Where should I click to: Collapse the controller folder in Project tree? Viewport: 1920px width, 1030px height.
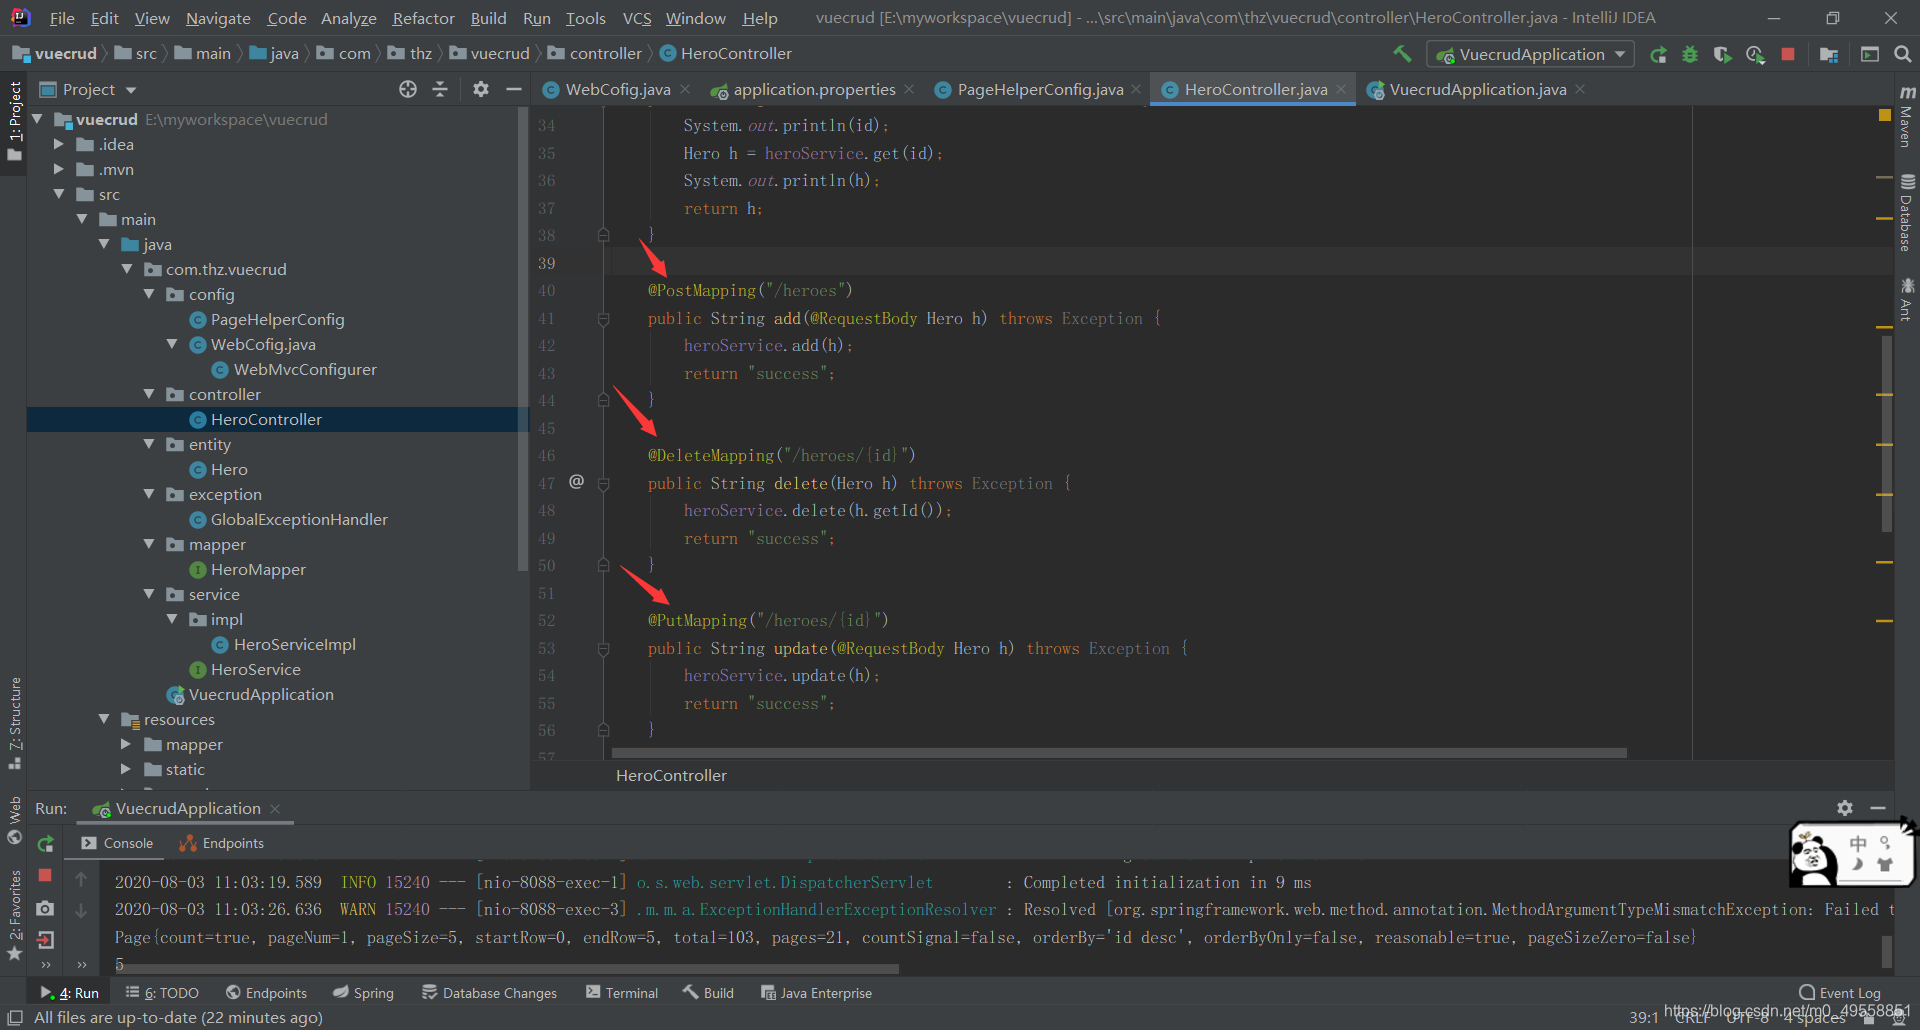coord(149,394)
